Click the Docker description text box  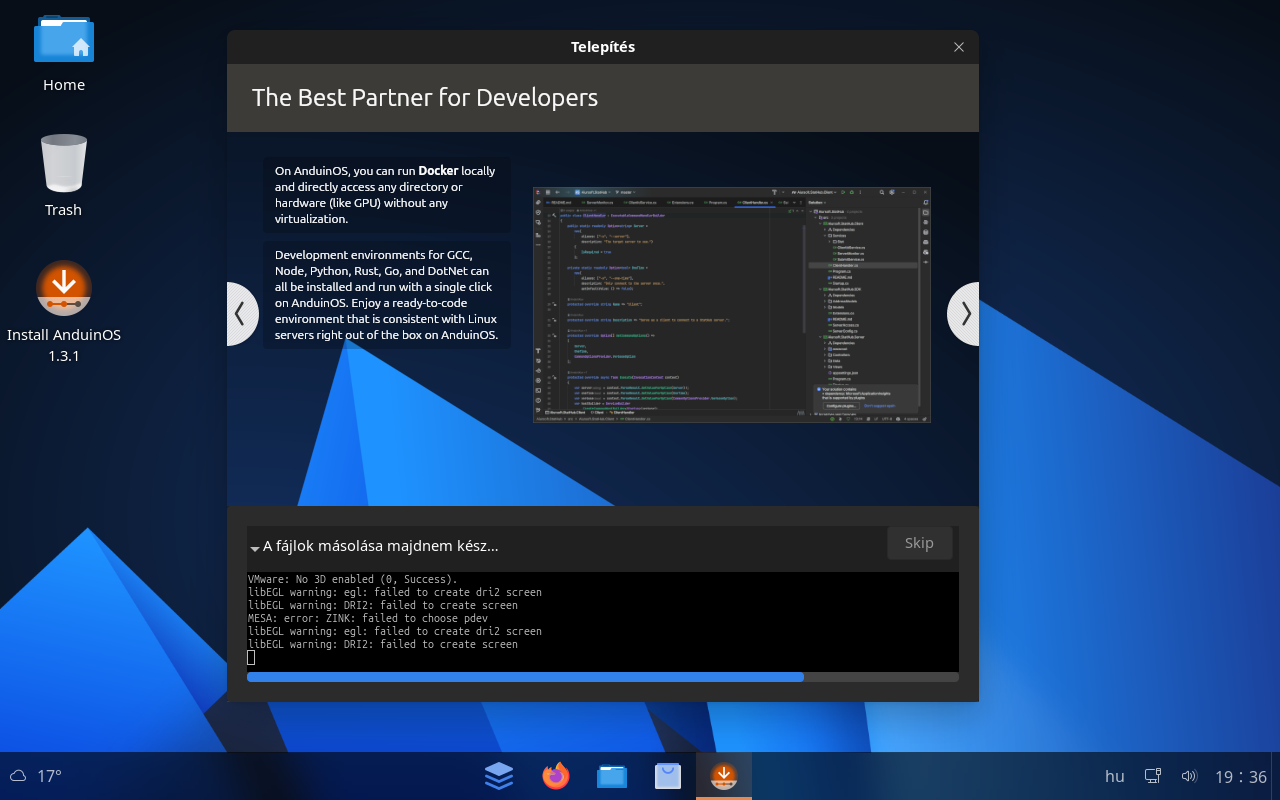point(387,195)
